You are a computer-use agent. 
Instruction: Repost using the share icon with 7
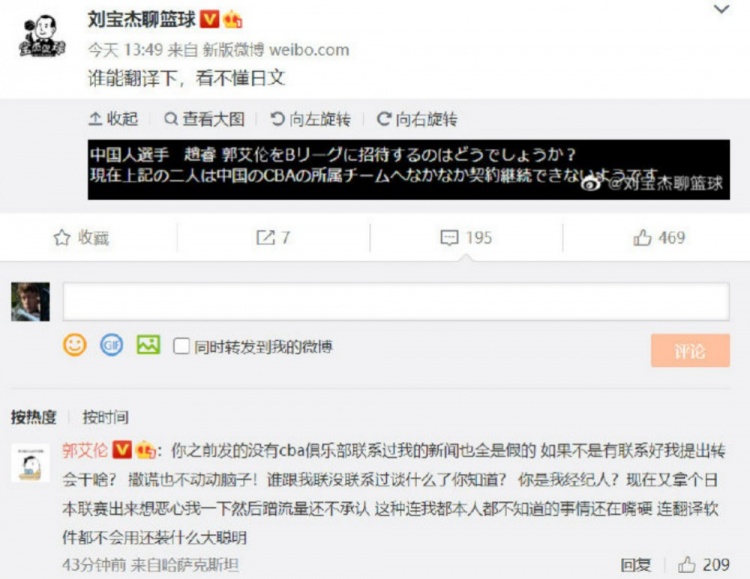tap(273, 237)
